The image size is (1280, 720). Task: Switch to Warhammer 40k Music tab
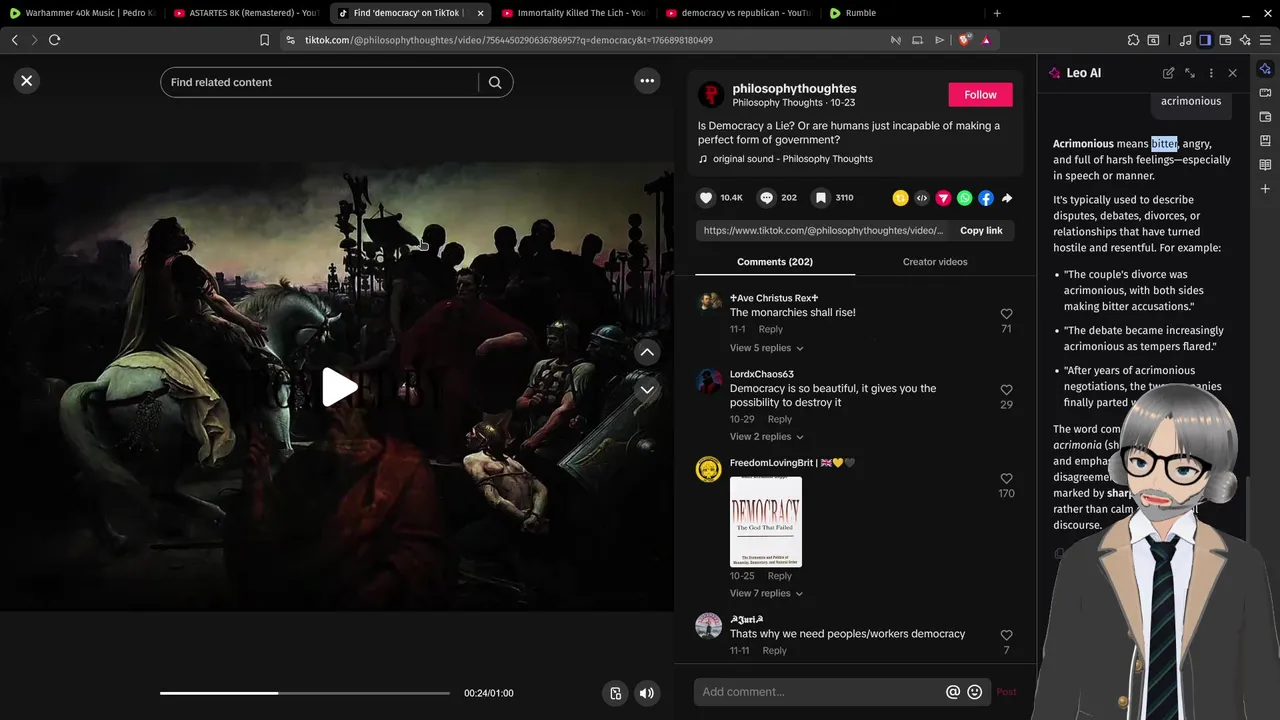(x=83, y=13)
